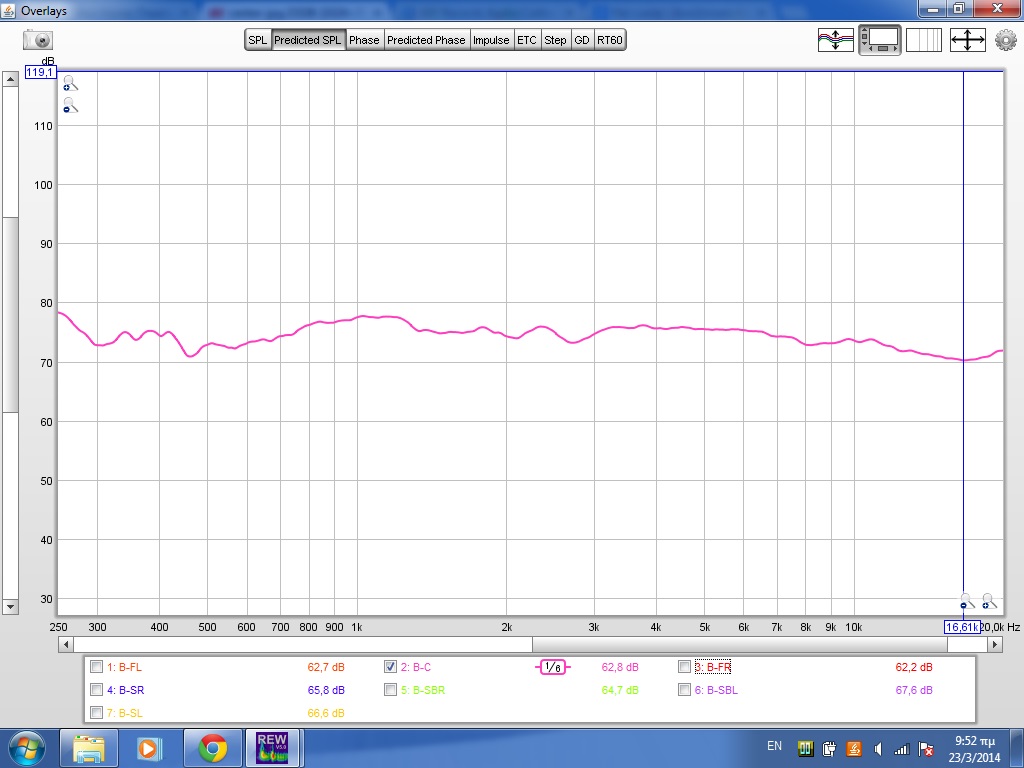The image size is (1024, 768).
Task: Show the 4: B-SR trace
Action: point(96,690)
